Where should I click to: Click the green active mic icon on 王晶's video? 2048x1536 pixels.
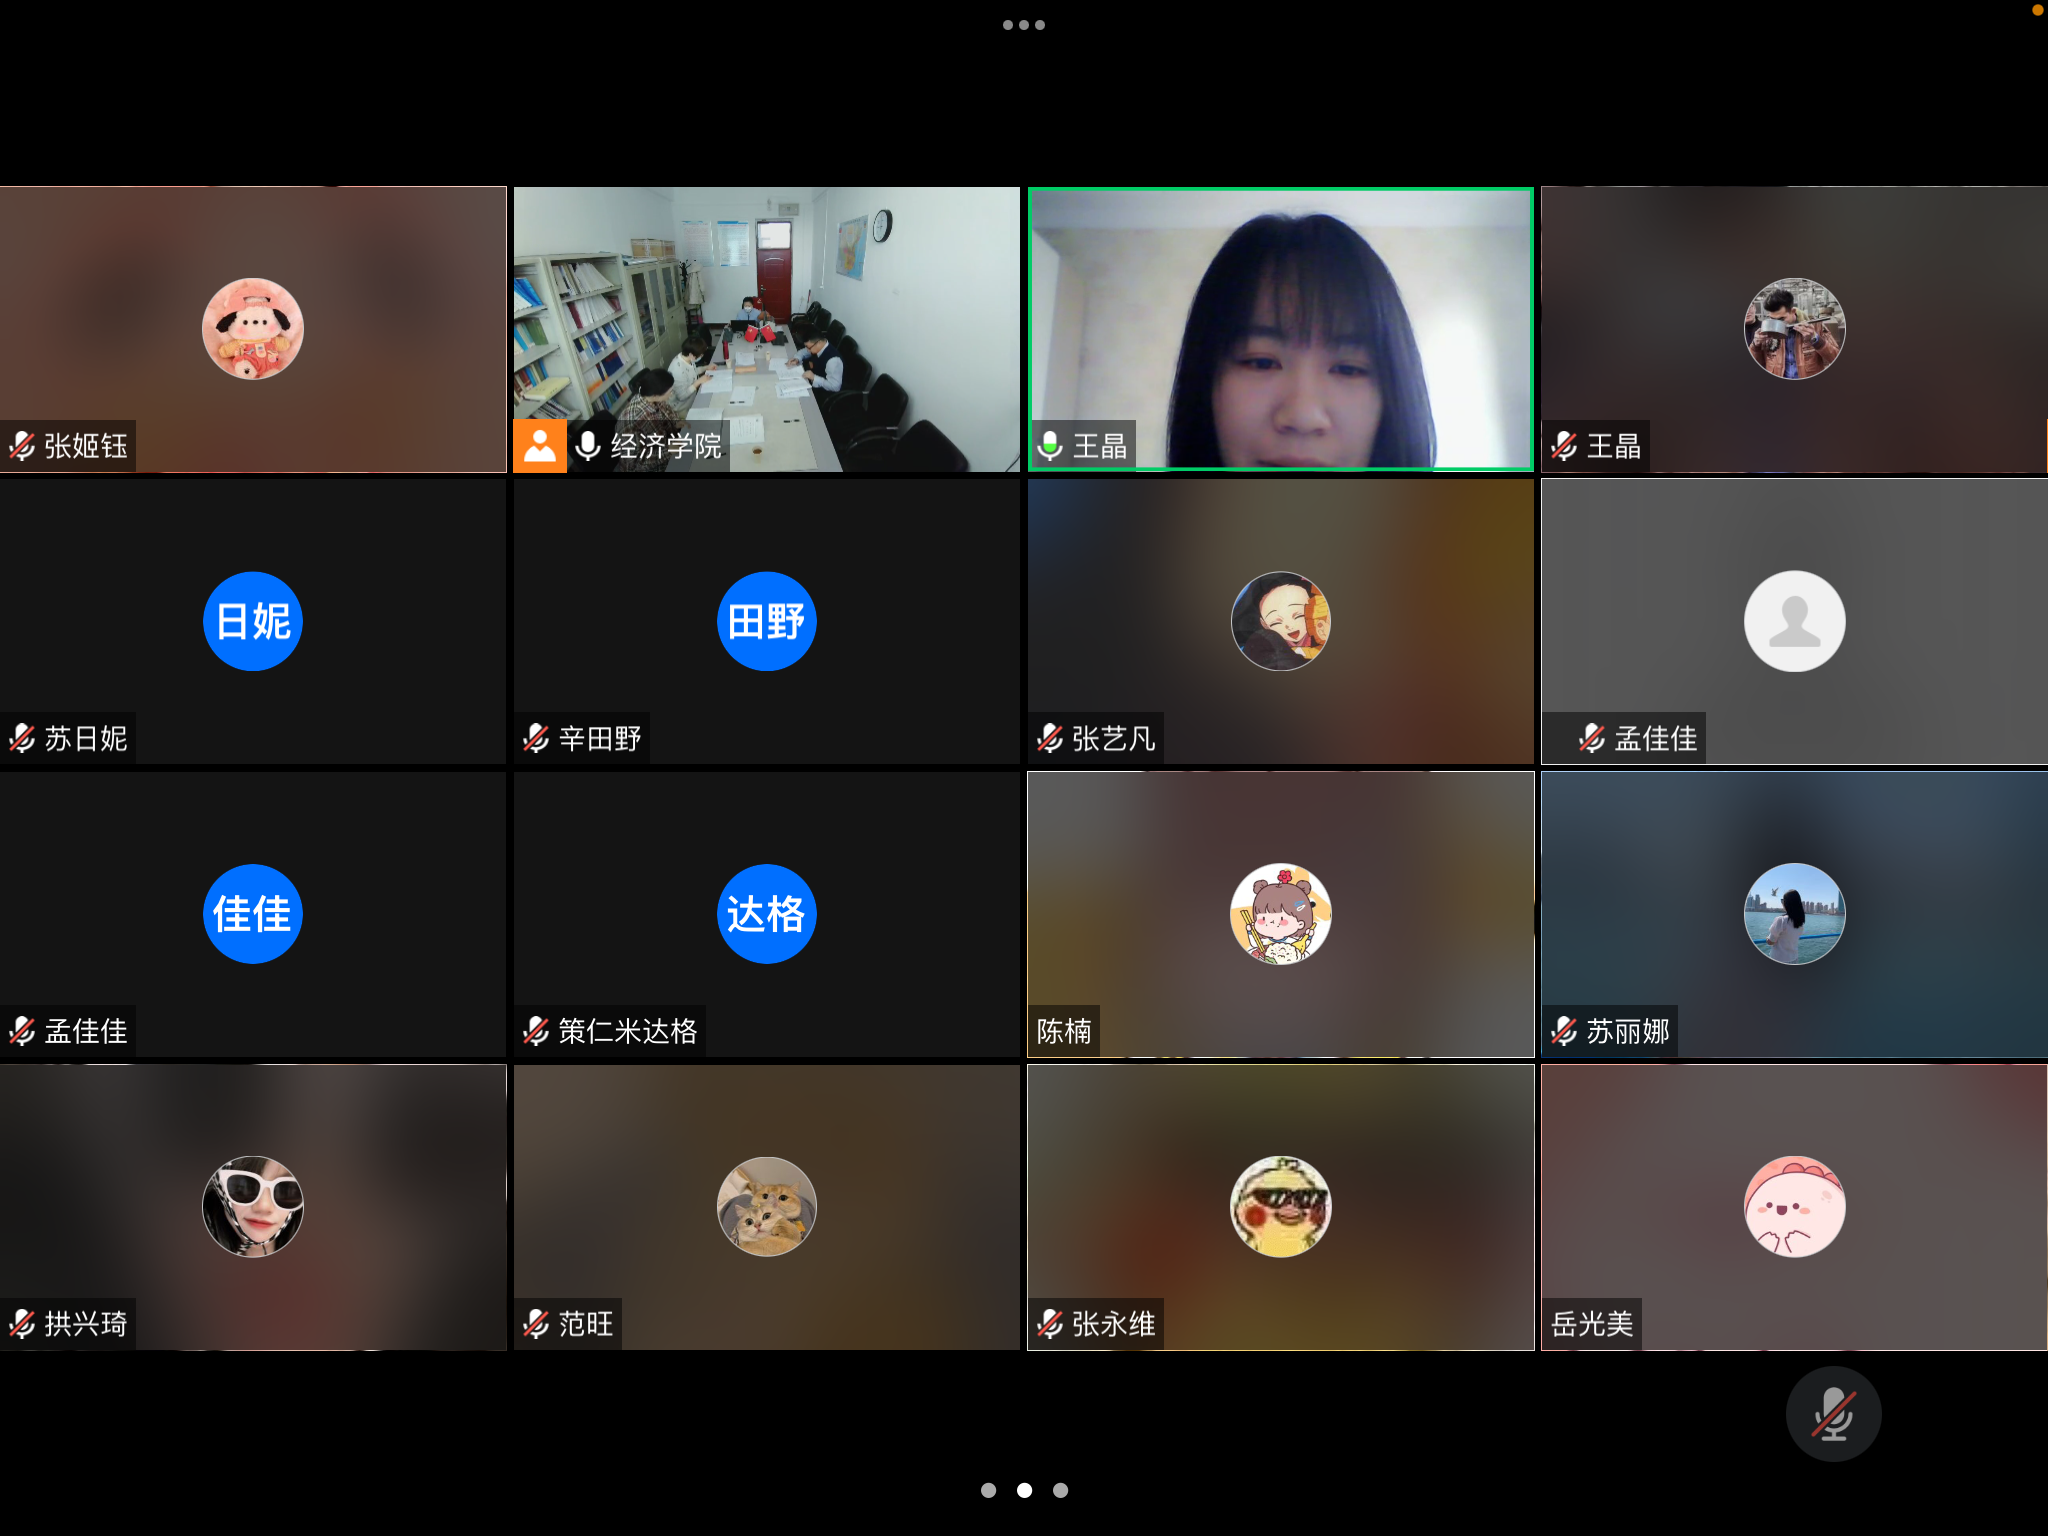pyautogui.click(x=1050, y=446)
